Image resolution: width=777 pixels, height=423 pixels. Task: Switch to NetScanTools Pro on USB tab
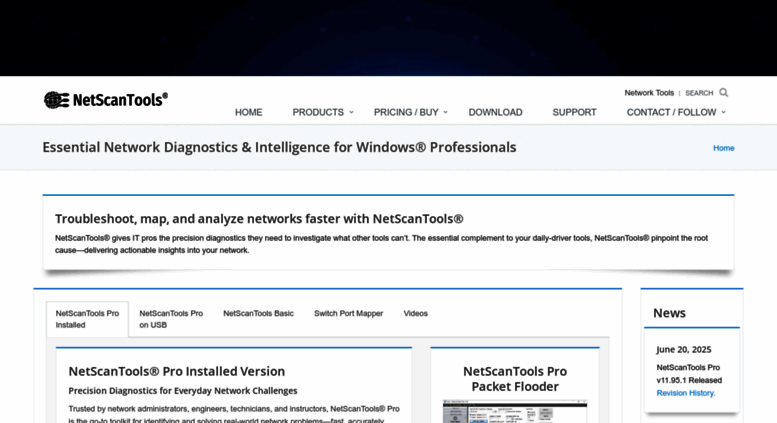point(171,319)
